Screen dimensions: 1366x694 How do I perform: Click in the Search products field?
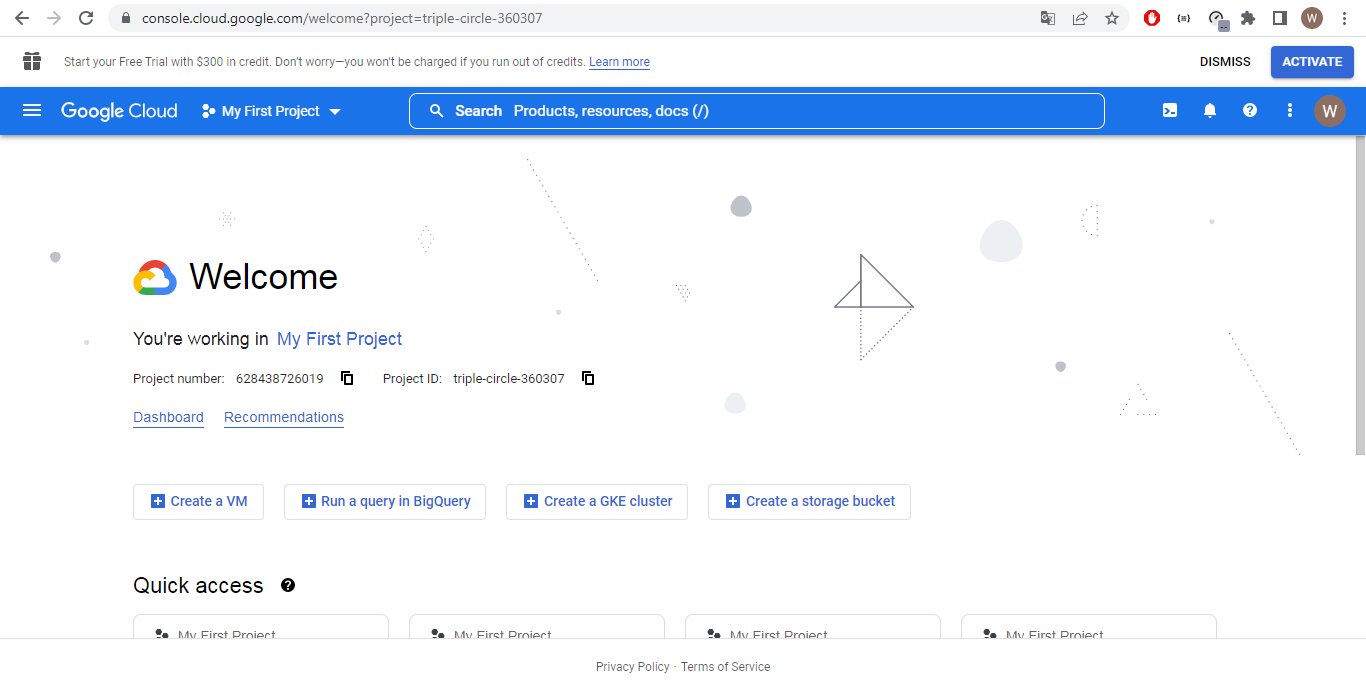tap(757, 111)
